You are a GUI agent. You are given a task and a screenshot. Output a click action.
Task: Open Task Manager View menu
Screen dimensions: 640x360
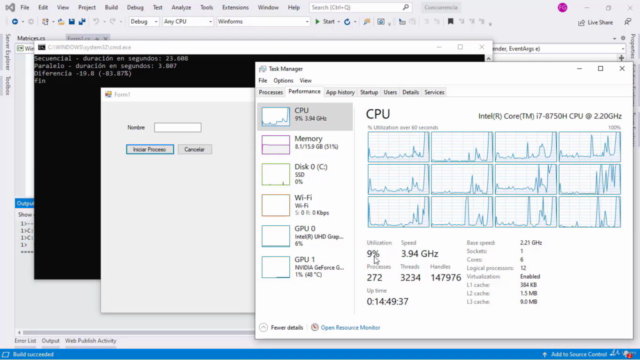tap(305, 80)
